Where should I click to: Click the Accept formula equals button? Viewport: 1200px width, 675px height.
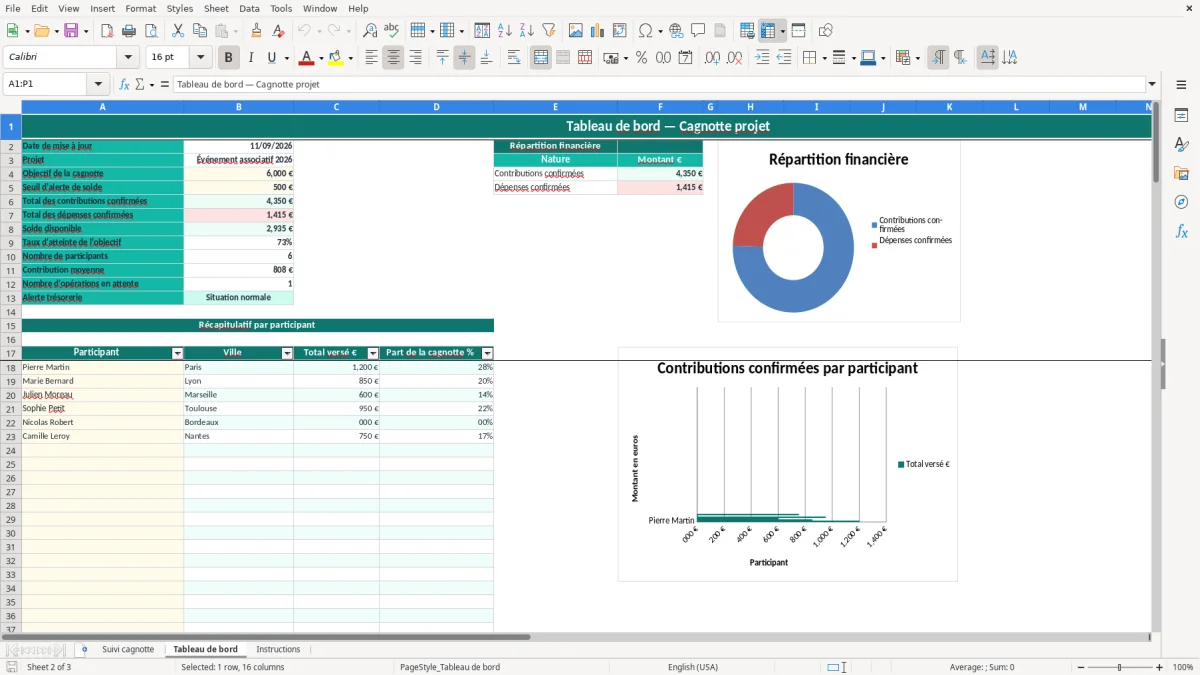tap(164, 84)
